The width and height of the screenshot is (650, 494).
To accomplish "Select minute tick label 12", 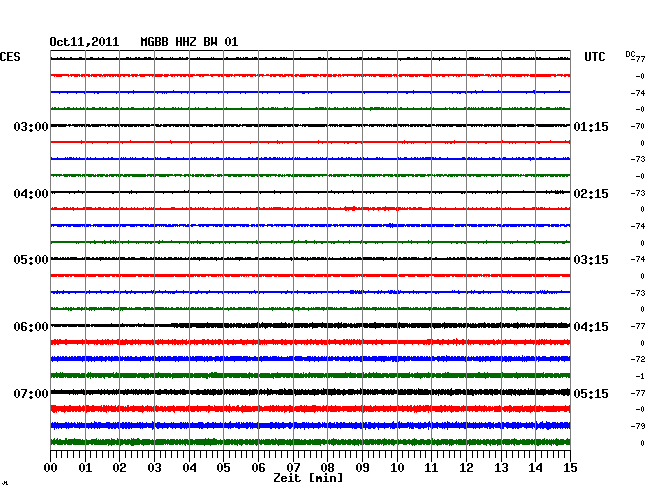I will (x=466, y=467).
